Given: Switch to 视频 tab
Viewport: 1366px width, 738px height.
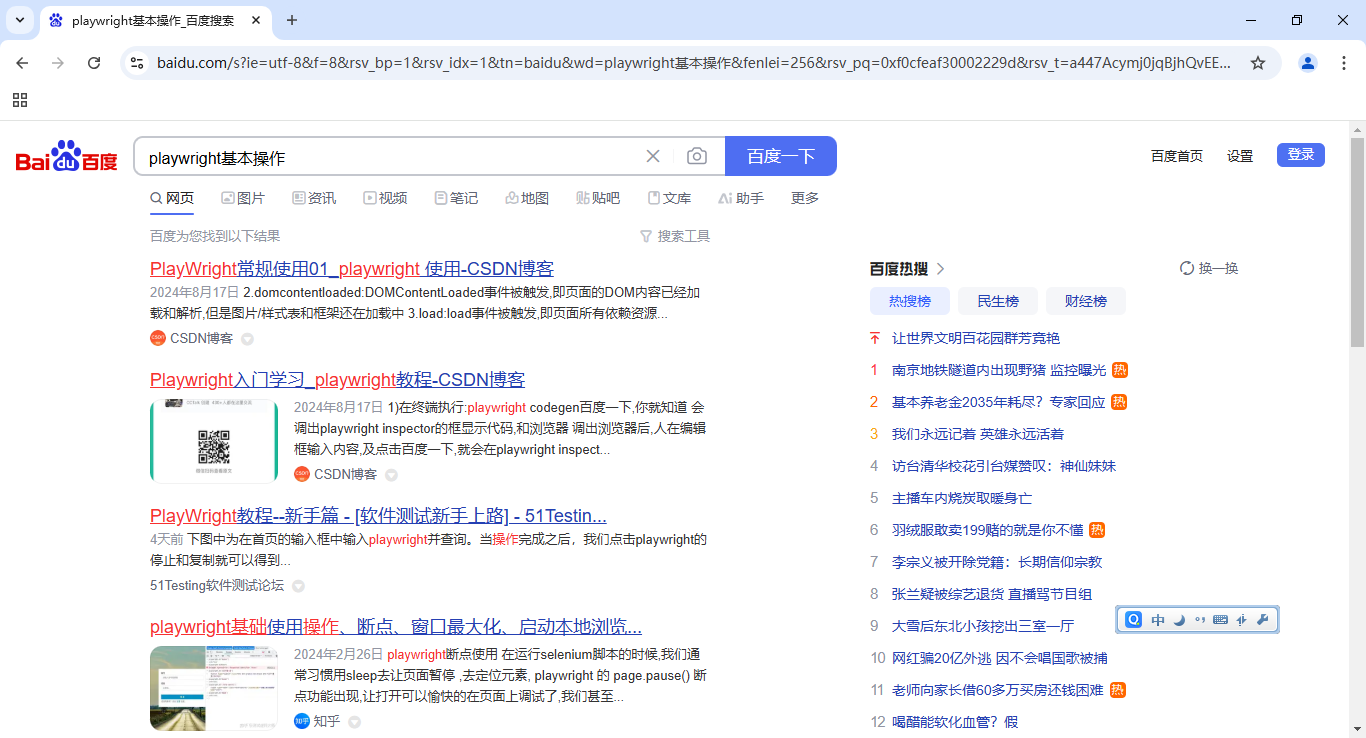Looking at the screenshot, I should pos(385,198).
